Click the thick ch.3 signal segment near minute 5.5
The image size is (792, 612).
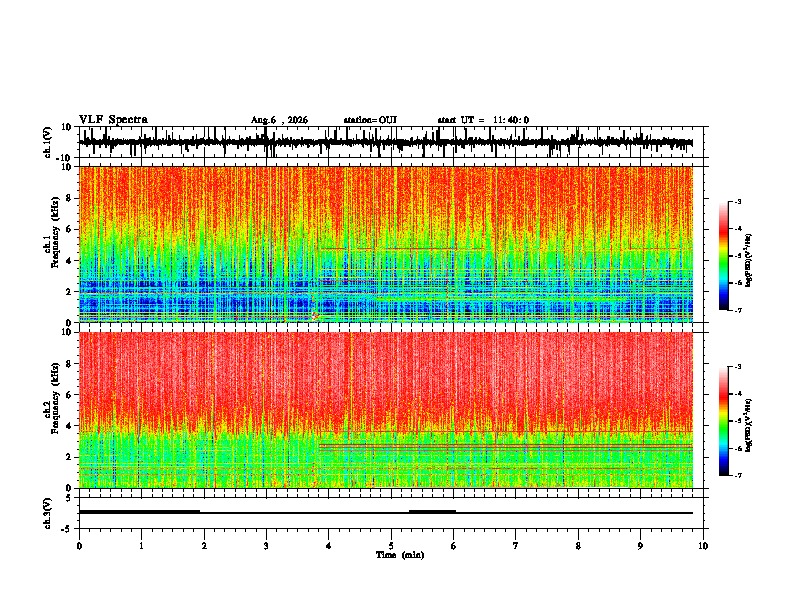click(432, 512)
